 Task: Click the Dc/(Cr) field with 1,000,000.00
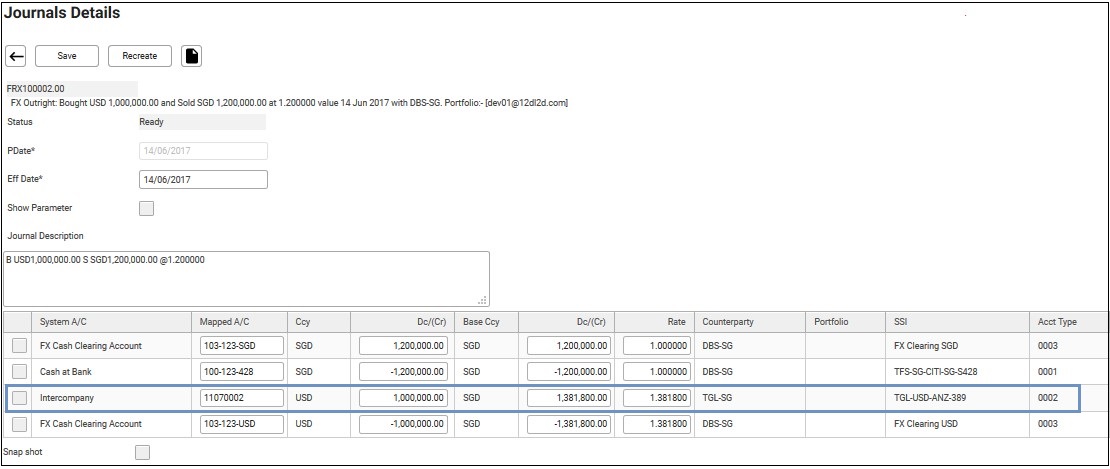pos(403,398)
